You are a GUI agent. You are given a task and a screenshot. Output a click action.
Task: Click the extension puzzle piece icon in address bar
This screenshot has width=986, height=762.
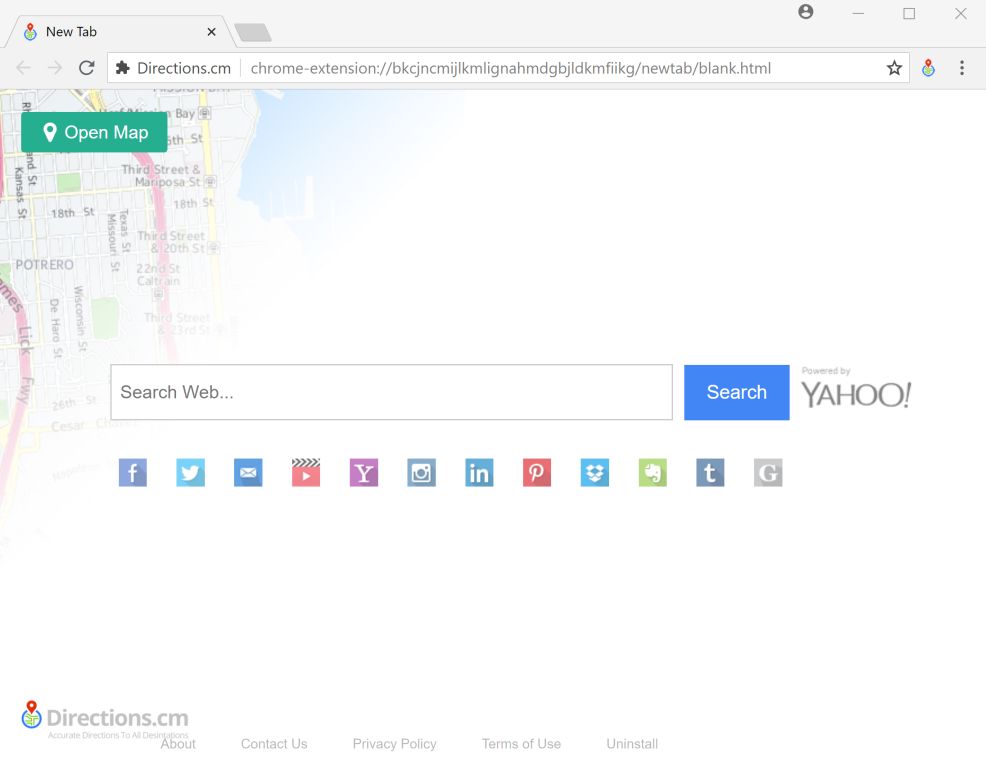pyautogui.click(x=123, y=68)
